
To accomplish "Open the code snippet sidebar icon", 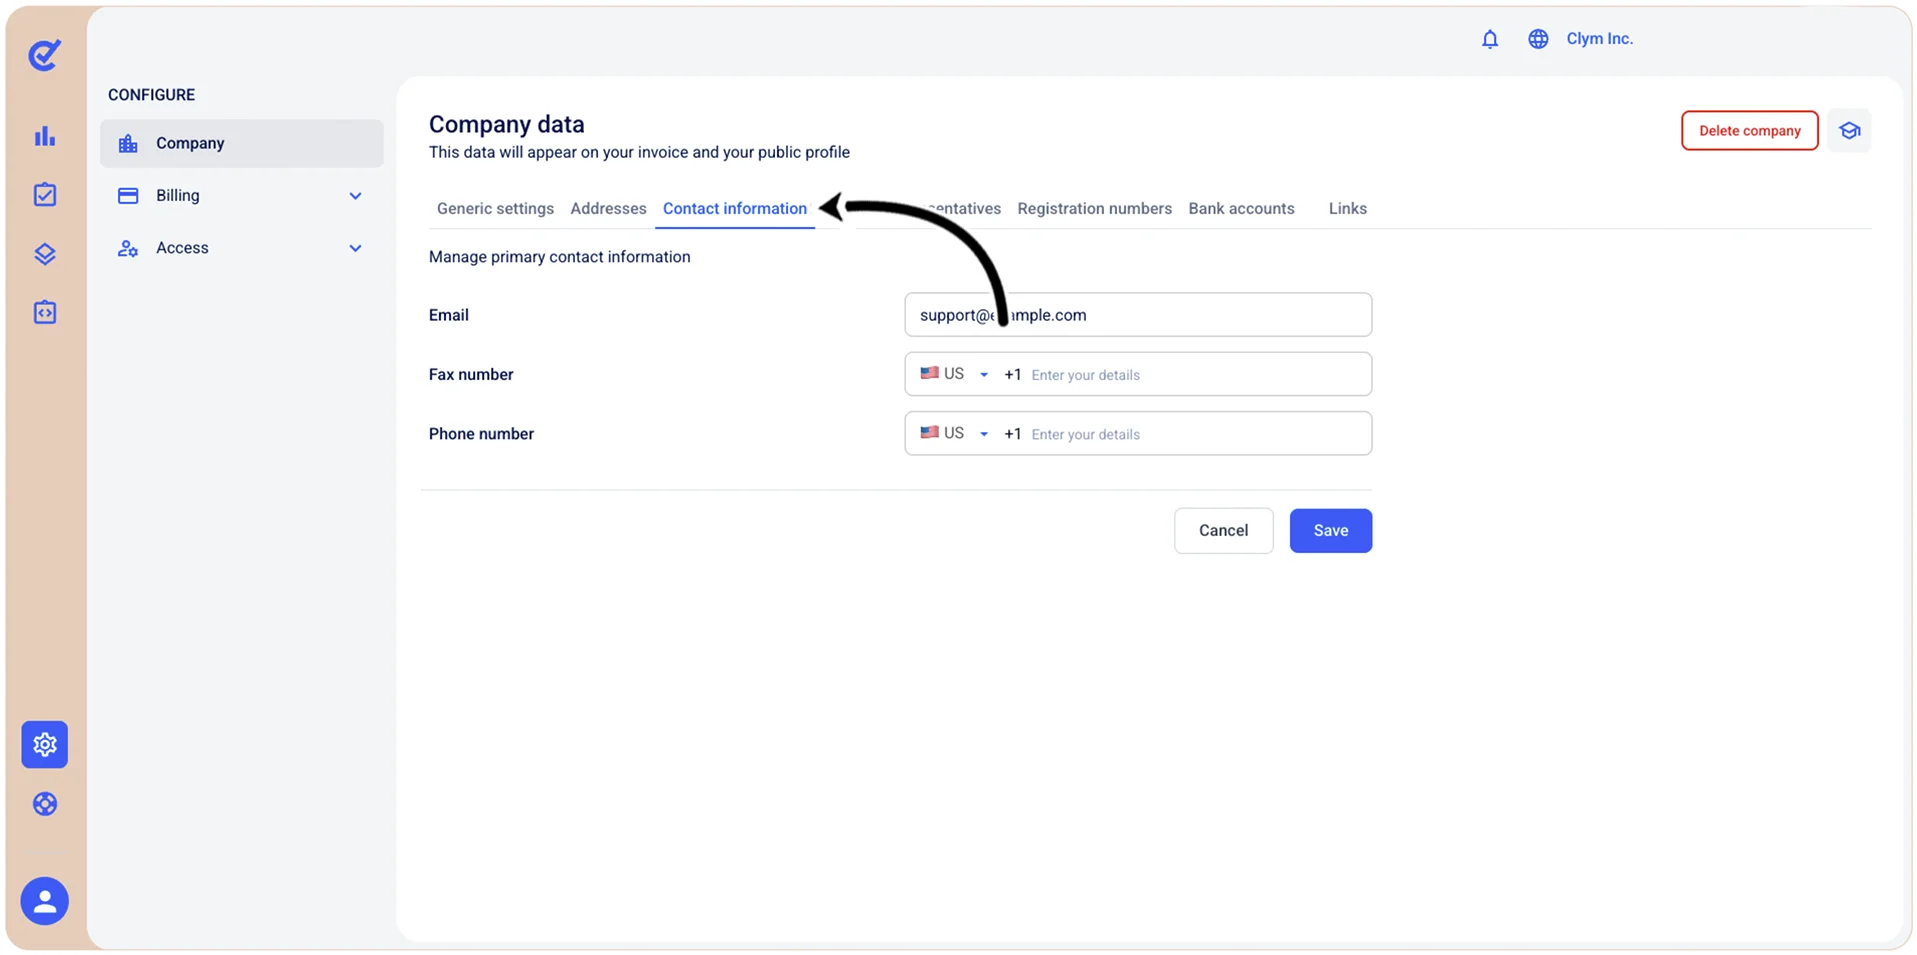I will (x=45, y=312).
